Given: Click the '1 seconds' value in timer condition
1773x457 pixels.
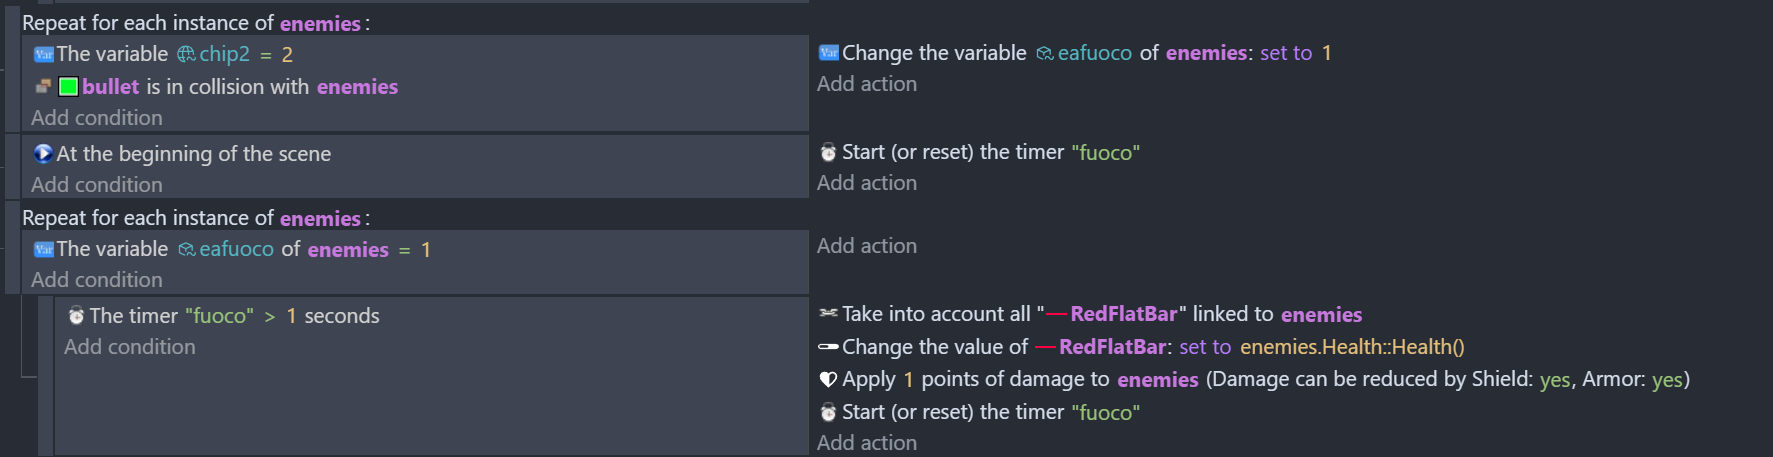Looking at the screenshot, I should point(291,316).
